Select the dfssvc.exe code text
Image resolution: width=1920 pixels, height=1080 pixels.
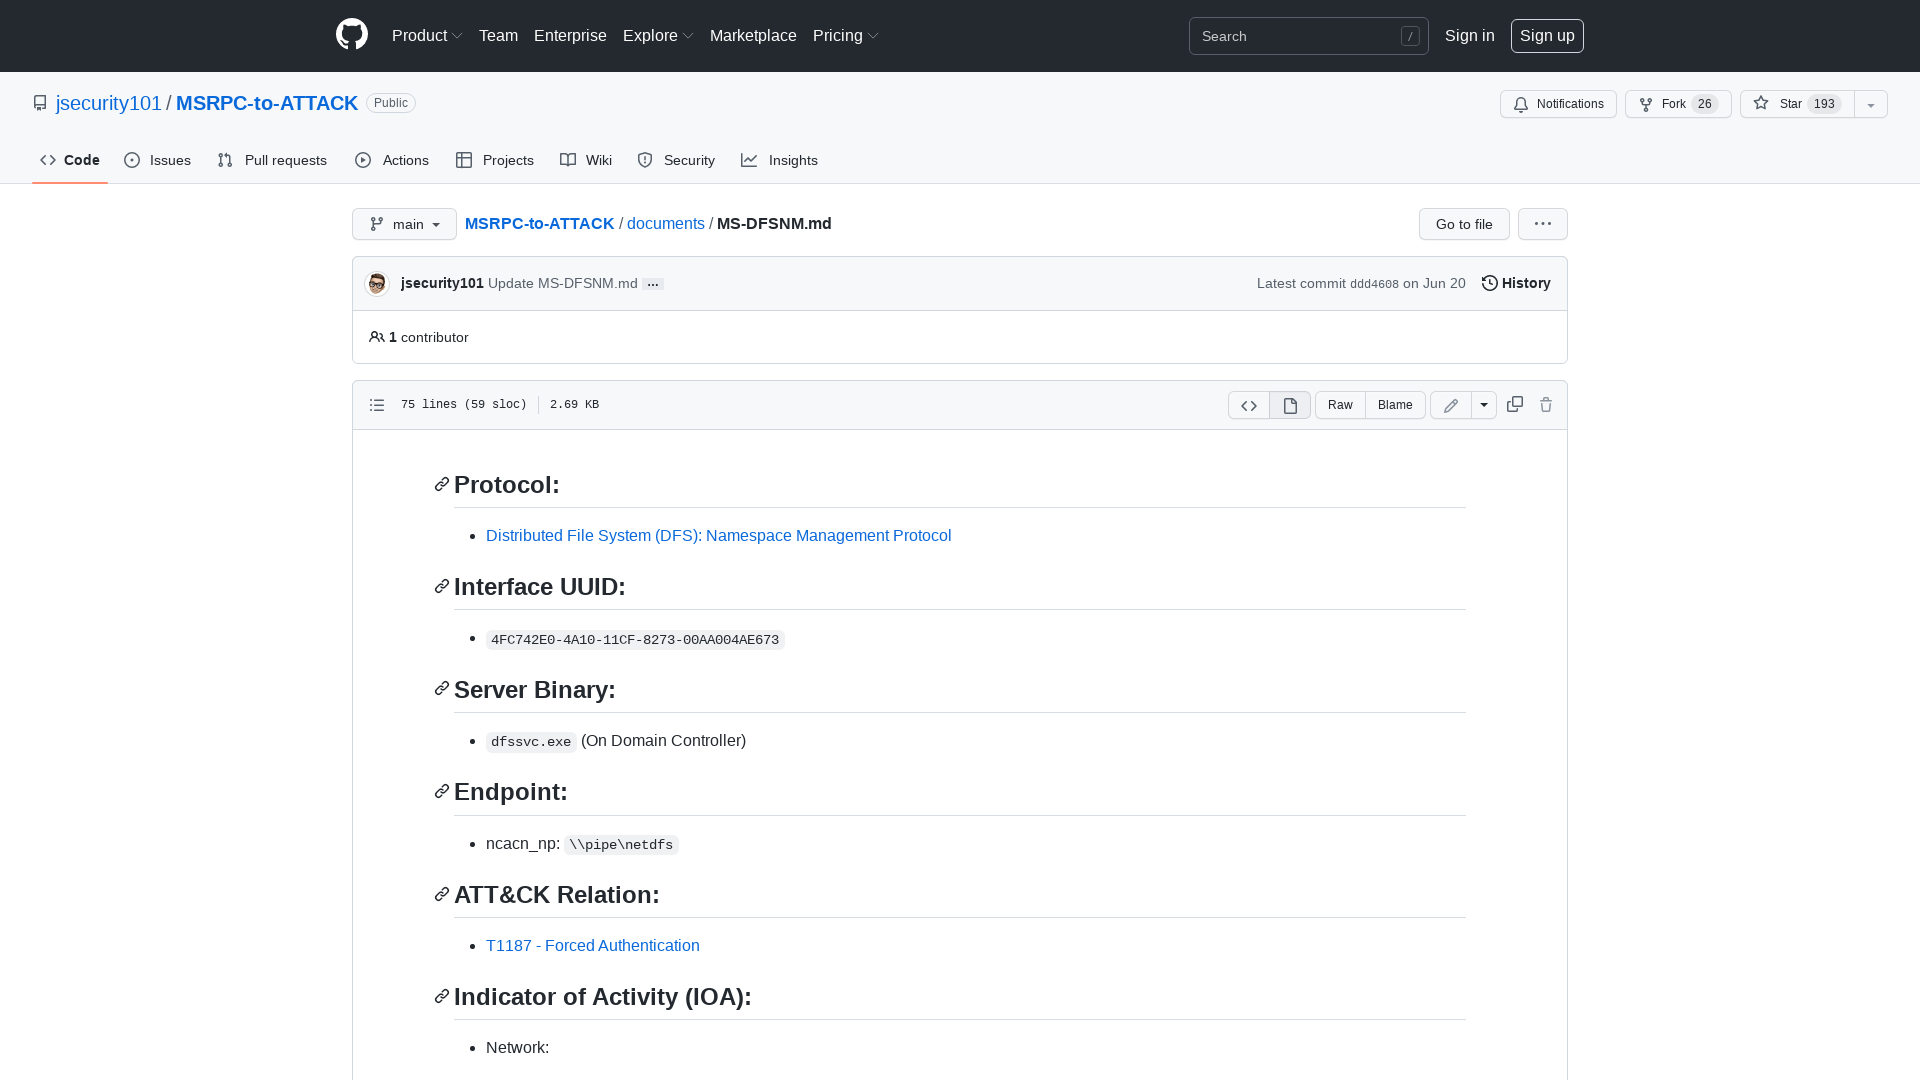531,742
